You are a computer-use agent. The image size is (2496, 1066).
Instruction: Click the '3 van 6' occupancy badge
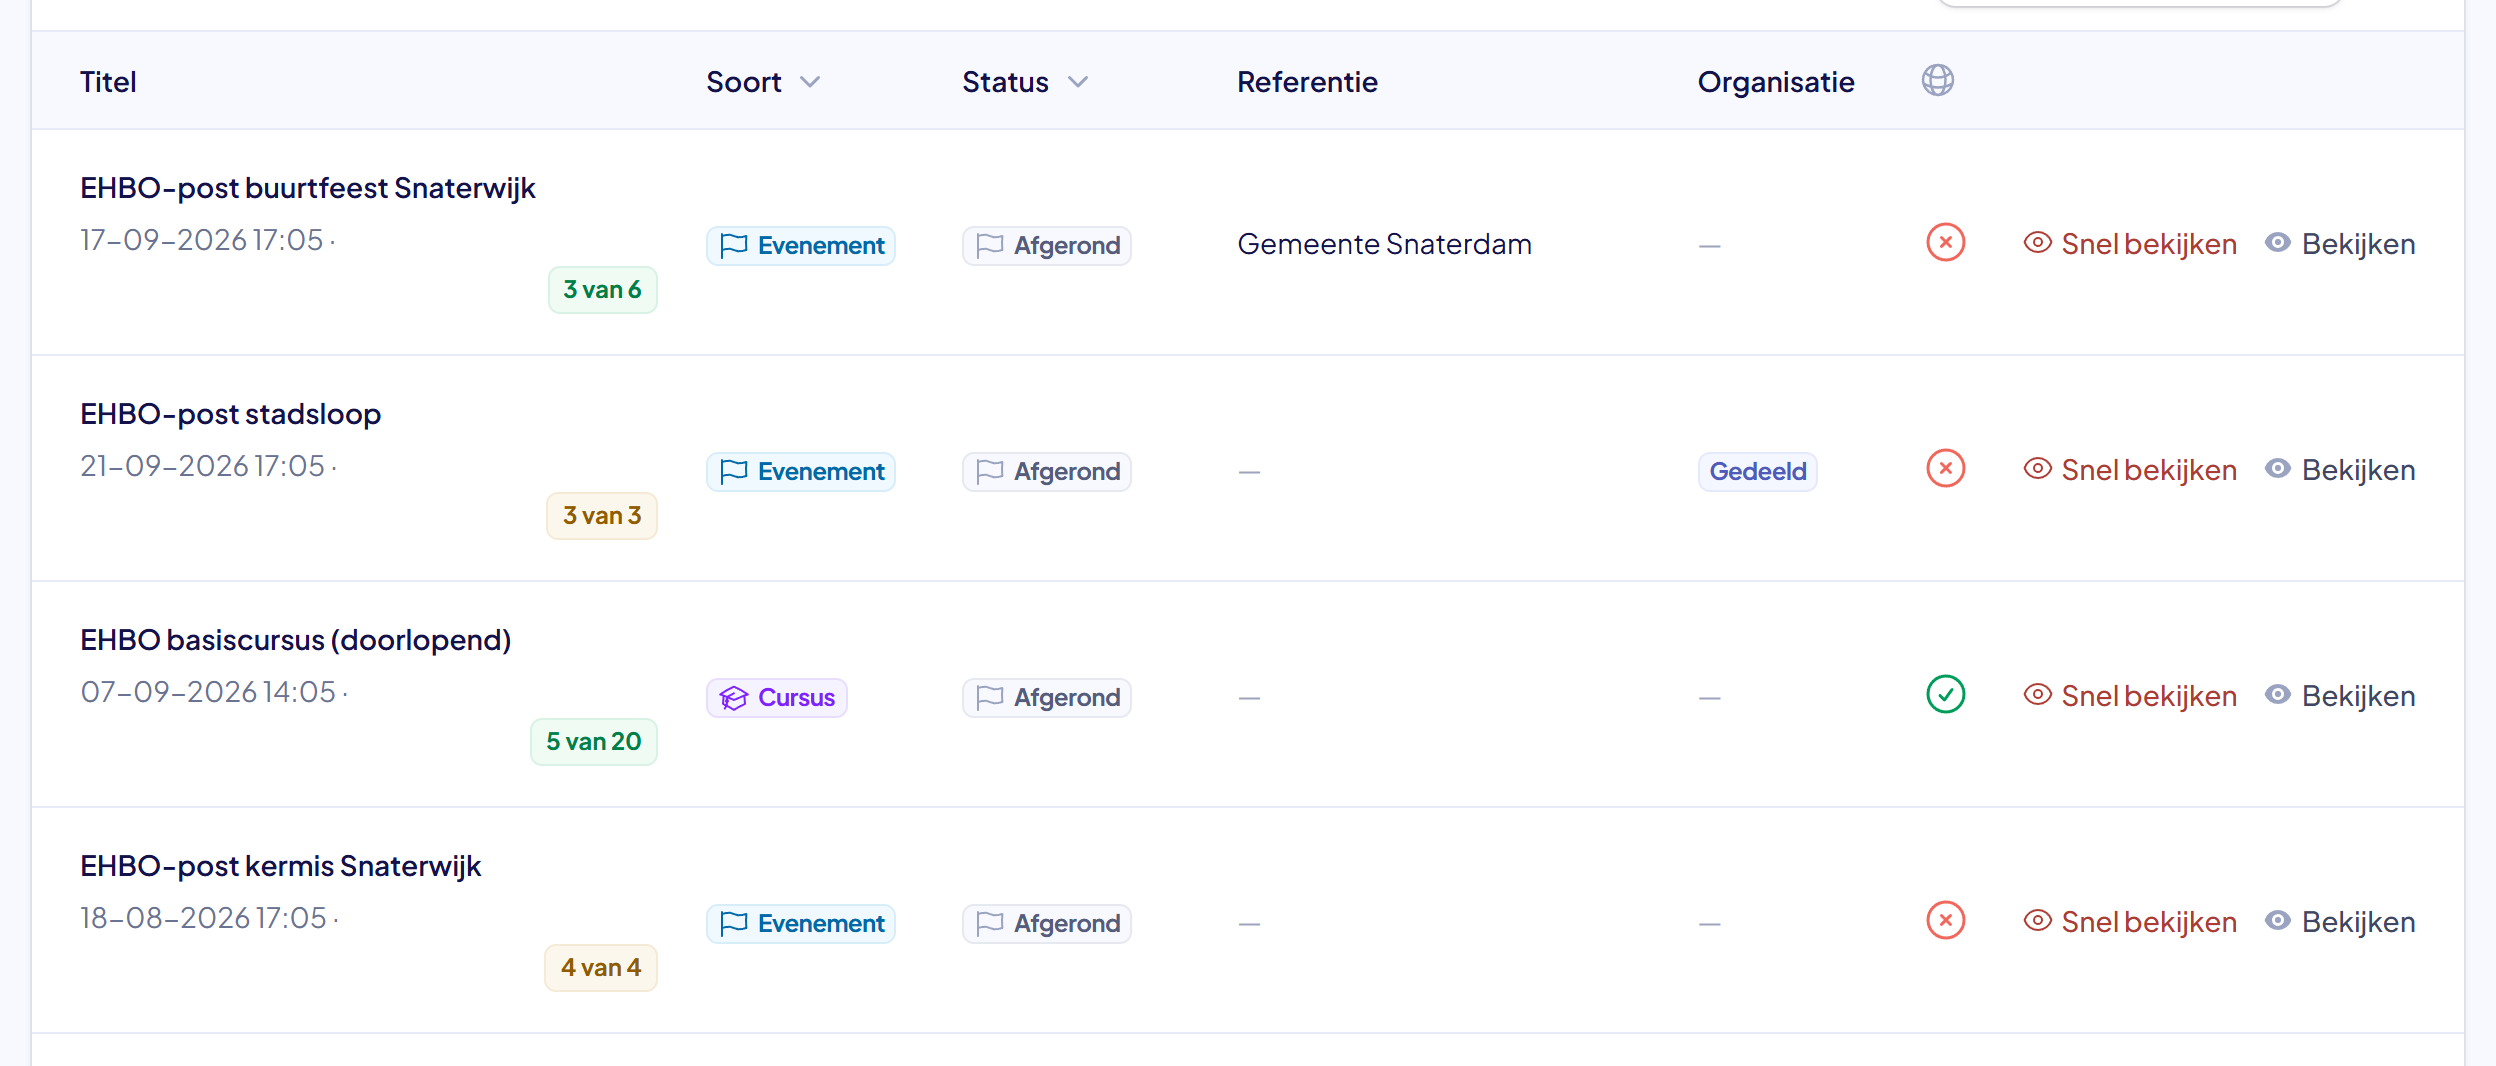coord(603,290)
